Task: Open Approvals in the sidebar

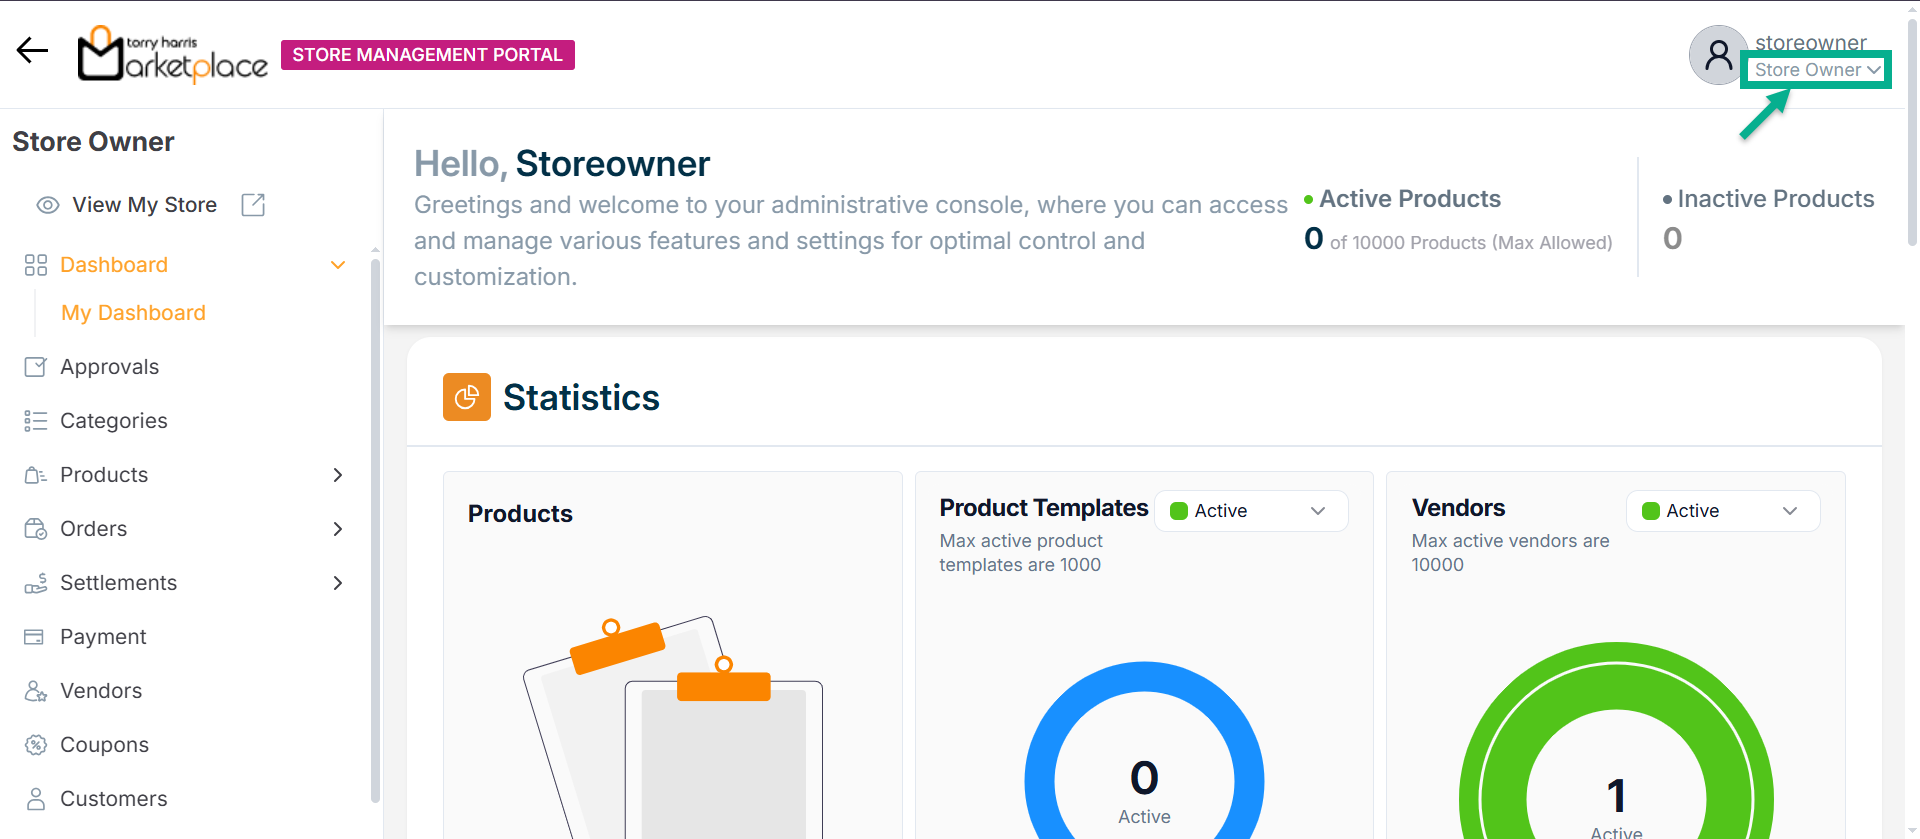Action: [x=109, y=367]
